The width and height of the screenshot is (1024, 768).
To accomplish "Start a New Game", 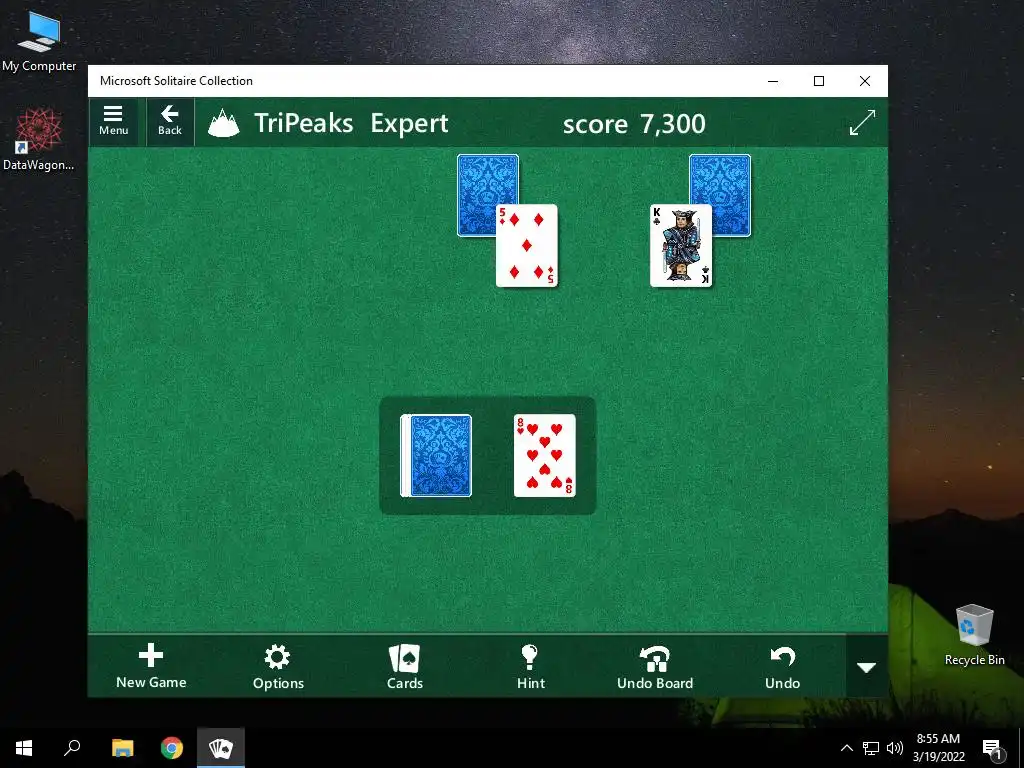I will coord(151,666).
